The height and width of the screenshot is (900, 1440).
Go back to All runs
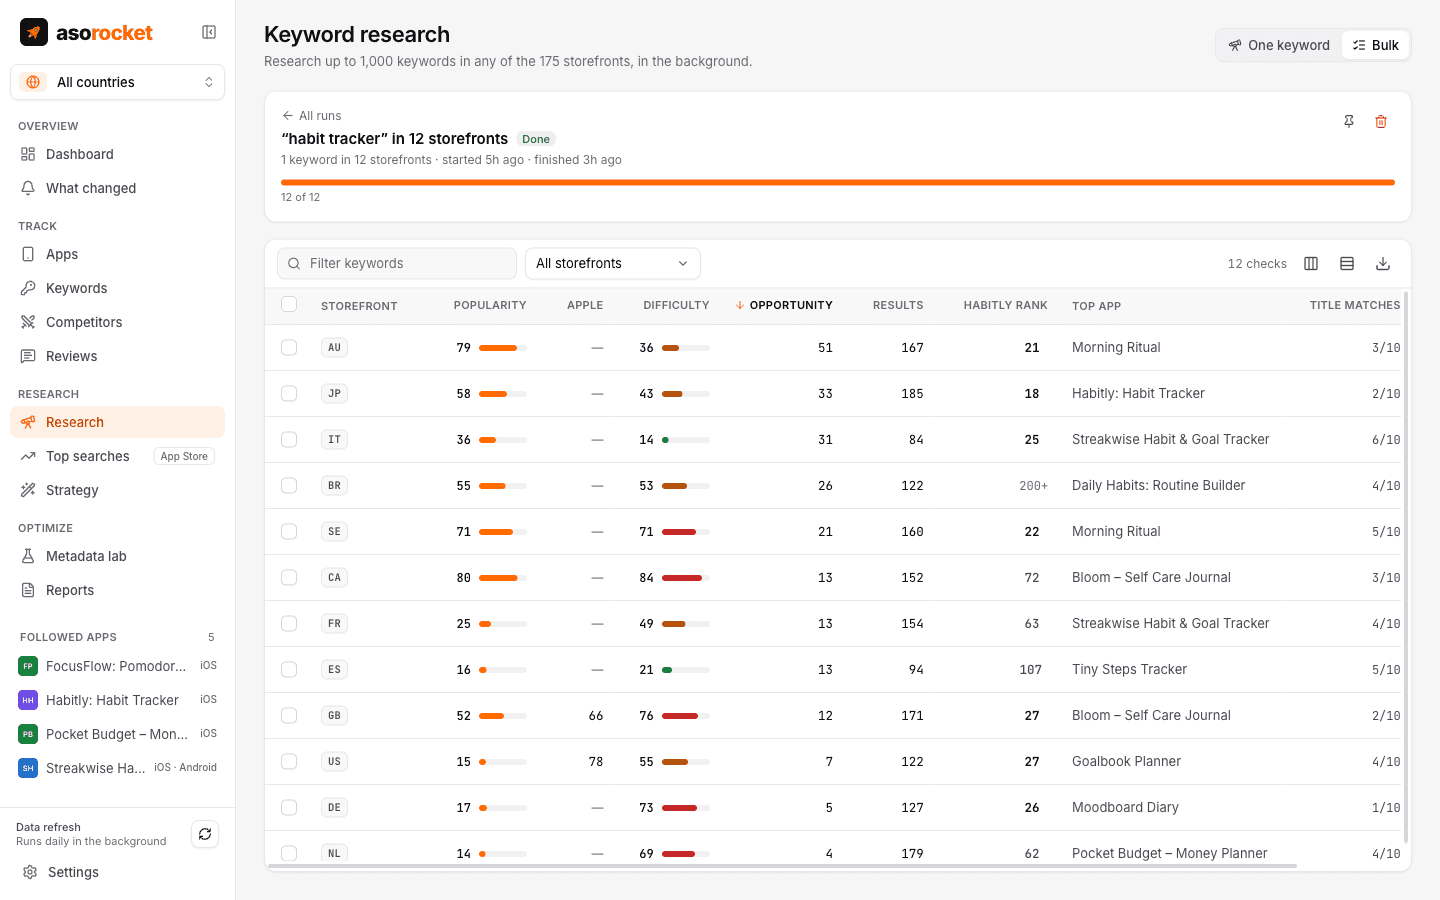point(311,116)
